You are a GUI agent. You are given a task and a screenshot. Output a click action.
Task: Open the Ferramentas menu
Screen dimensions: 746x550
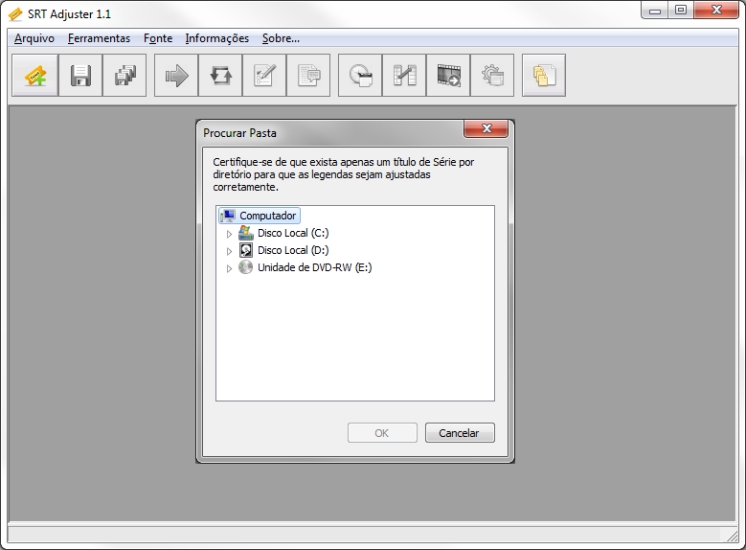99,38
